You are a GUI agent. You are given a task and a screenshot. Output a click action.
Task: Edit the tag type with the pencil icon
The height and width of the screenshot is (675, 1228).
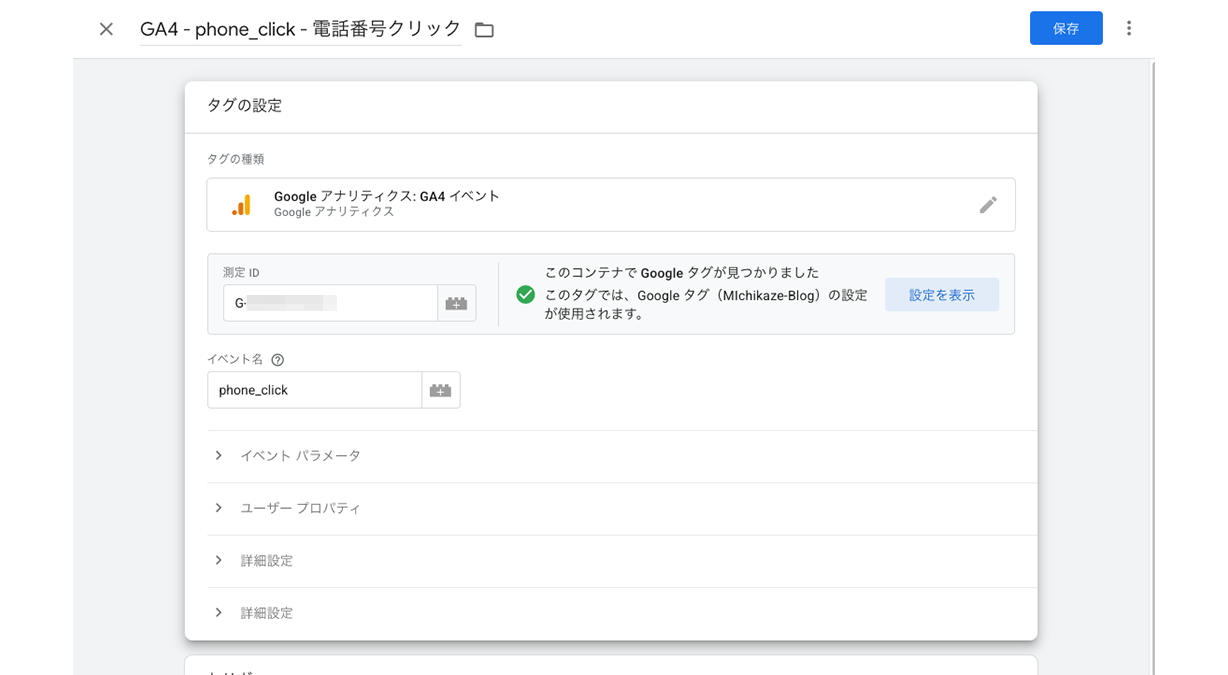click(x=988, y=205)
